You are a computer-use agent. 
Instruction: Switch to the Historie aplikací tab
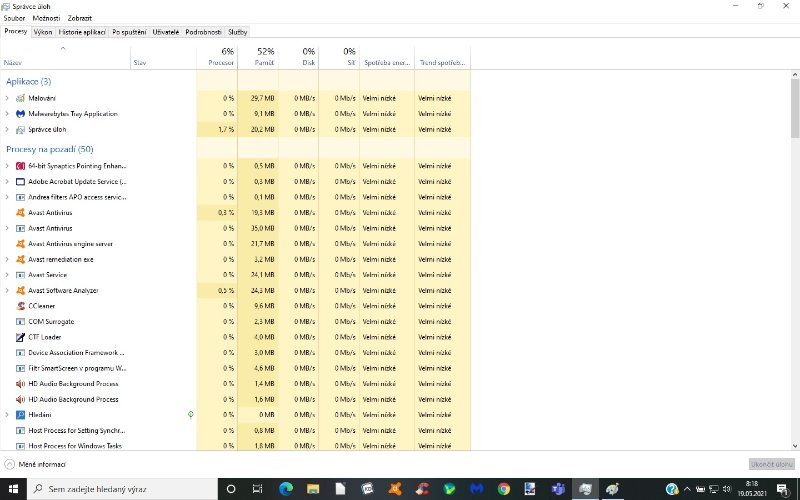click(x=82, y=32)
